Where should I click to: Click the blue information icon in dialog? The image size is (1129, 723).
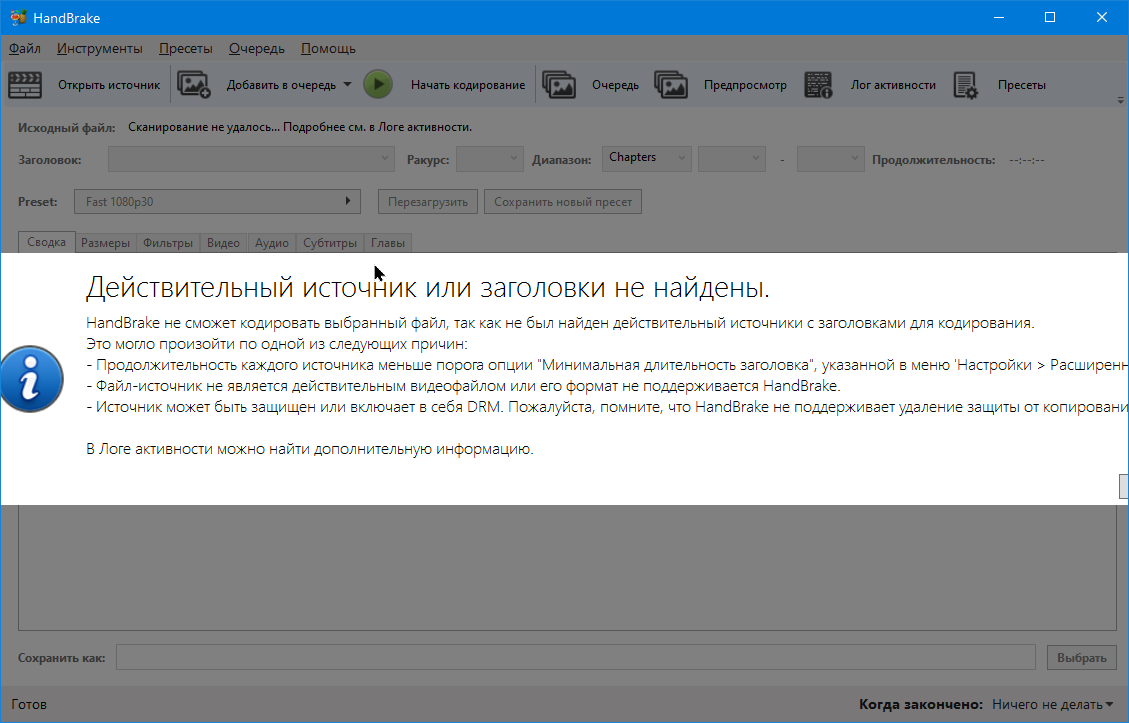click(31, 379)
